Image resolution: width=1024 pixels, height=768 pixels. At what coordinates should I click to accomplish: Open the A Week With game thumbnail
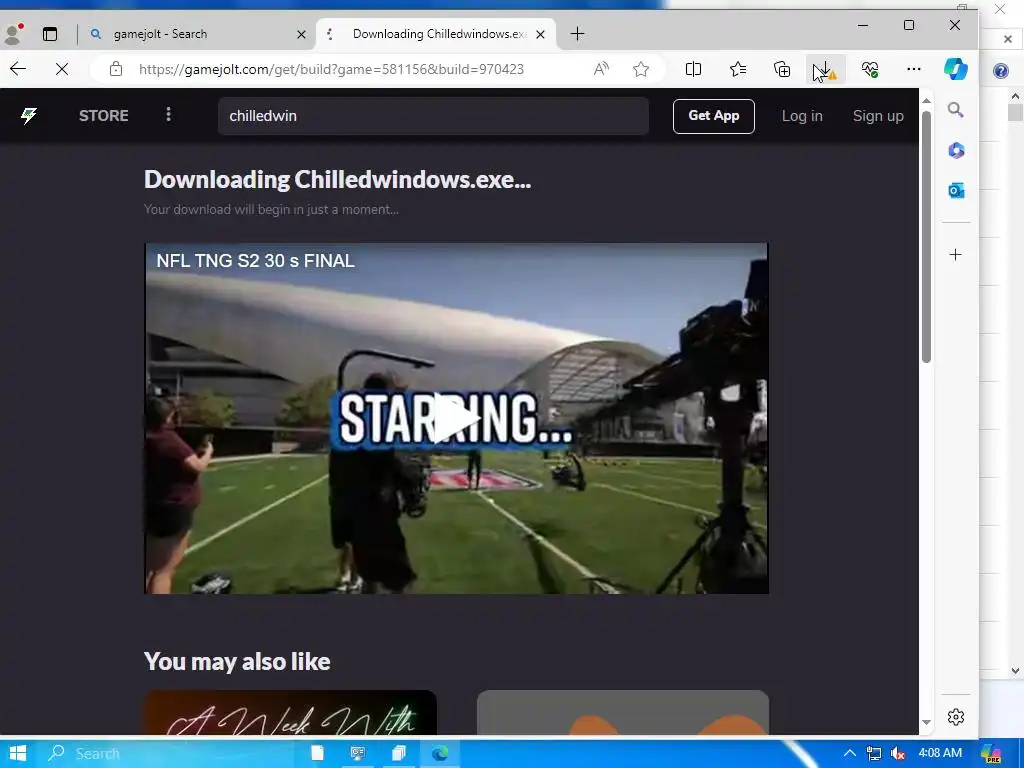pos(290,712)
